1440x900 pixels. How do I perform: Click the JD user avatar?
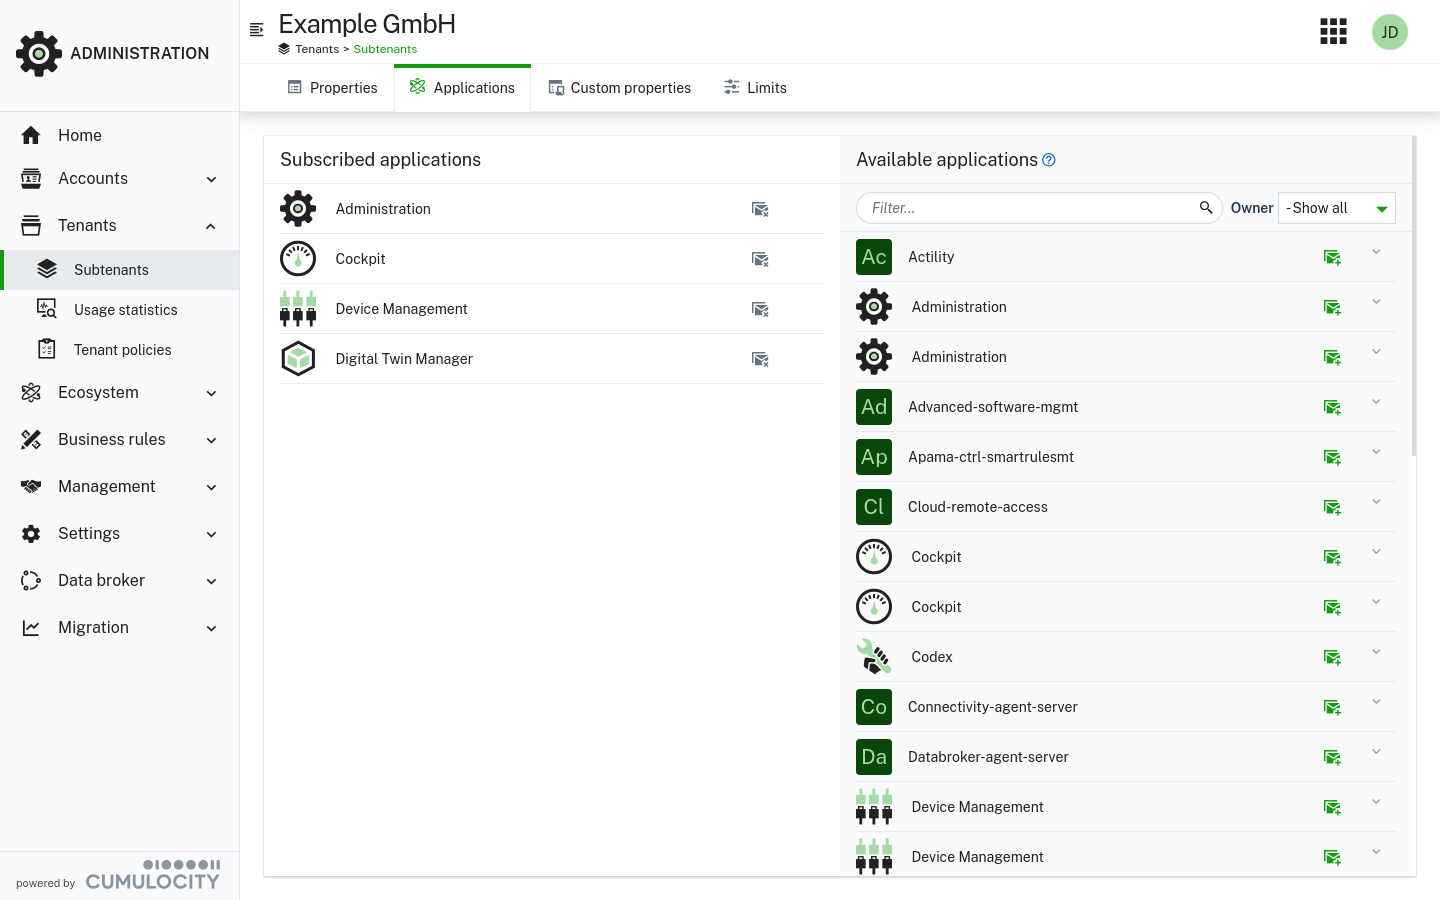[x=1389, y=32]
